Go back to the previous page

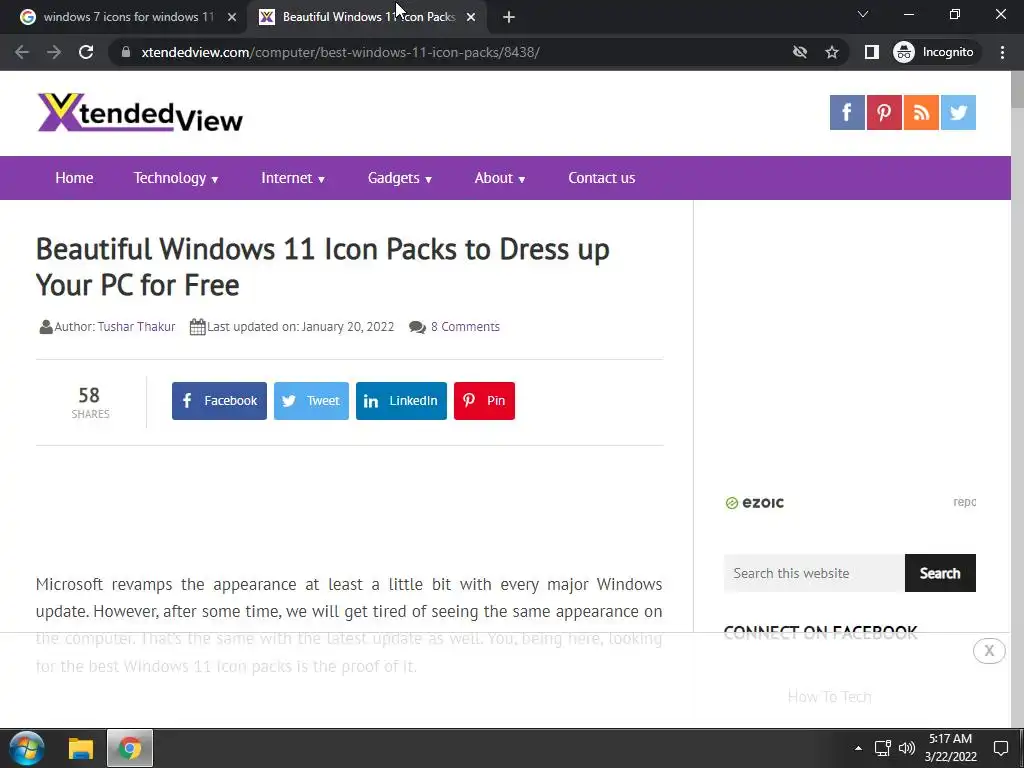[x=22, y=52]
